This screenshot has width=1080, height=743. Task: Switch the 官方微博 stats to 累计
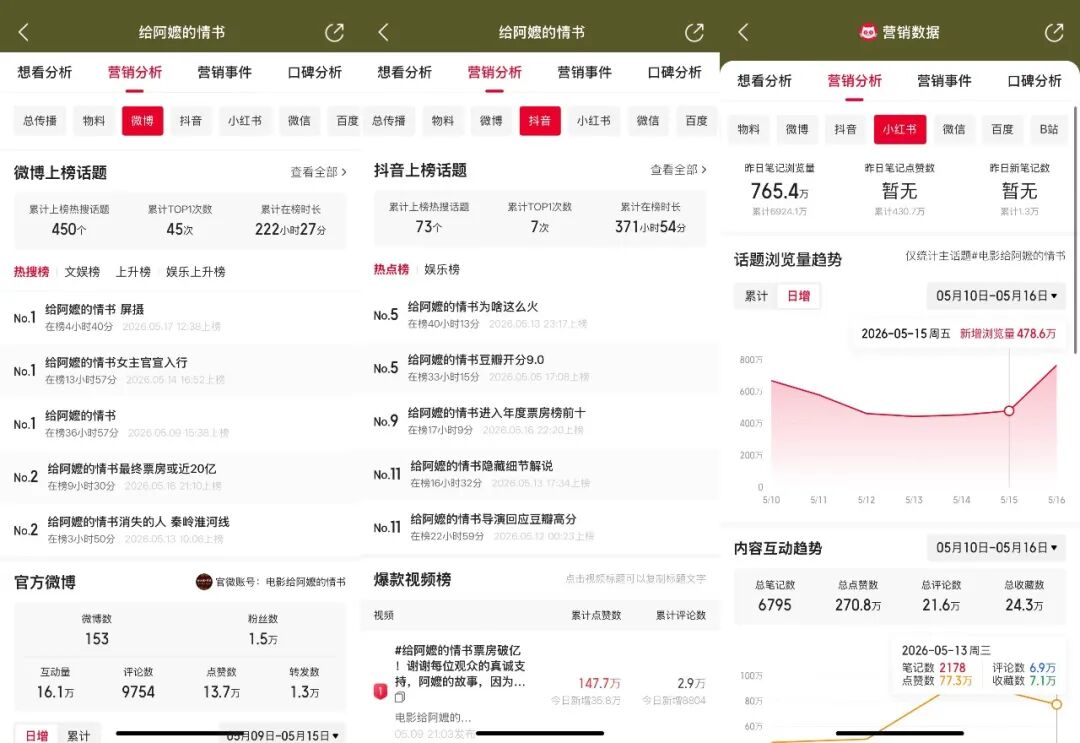point(78,735)
